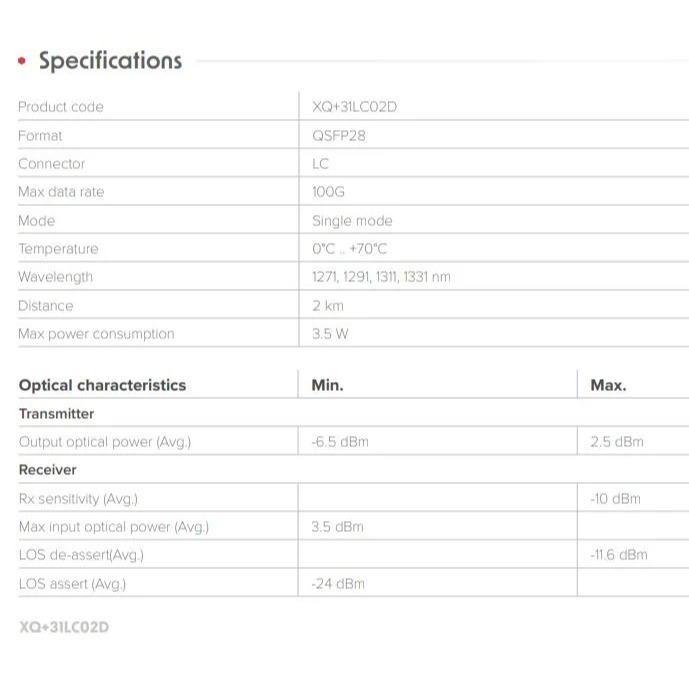Select the QSFP28 format value
Image resolution: width=689 pixels, height=689 pixels.
click(339, 135)
